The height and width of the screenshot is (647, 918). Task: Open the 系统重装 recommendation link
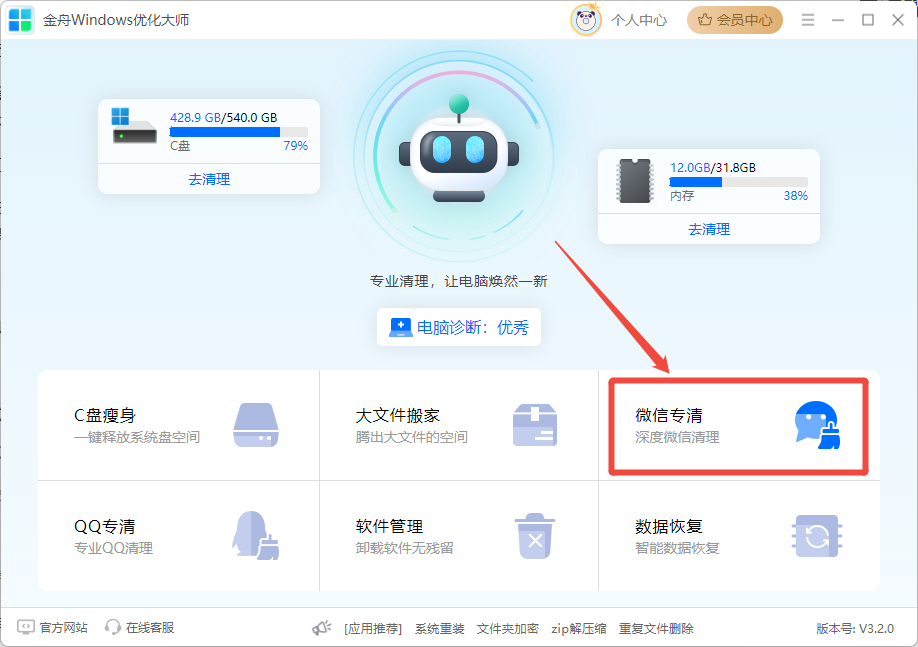tap(440, 629)
